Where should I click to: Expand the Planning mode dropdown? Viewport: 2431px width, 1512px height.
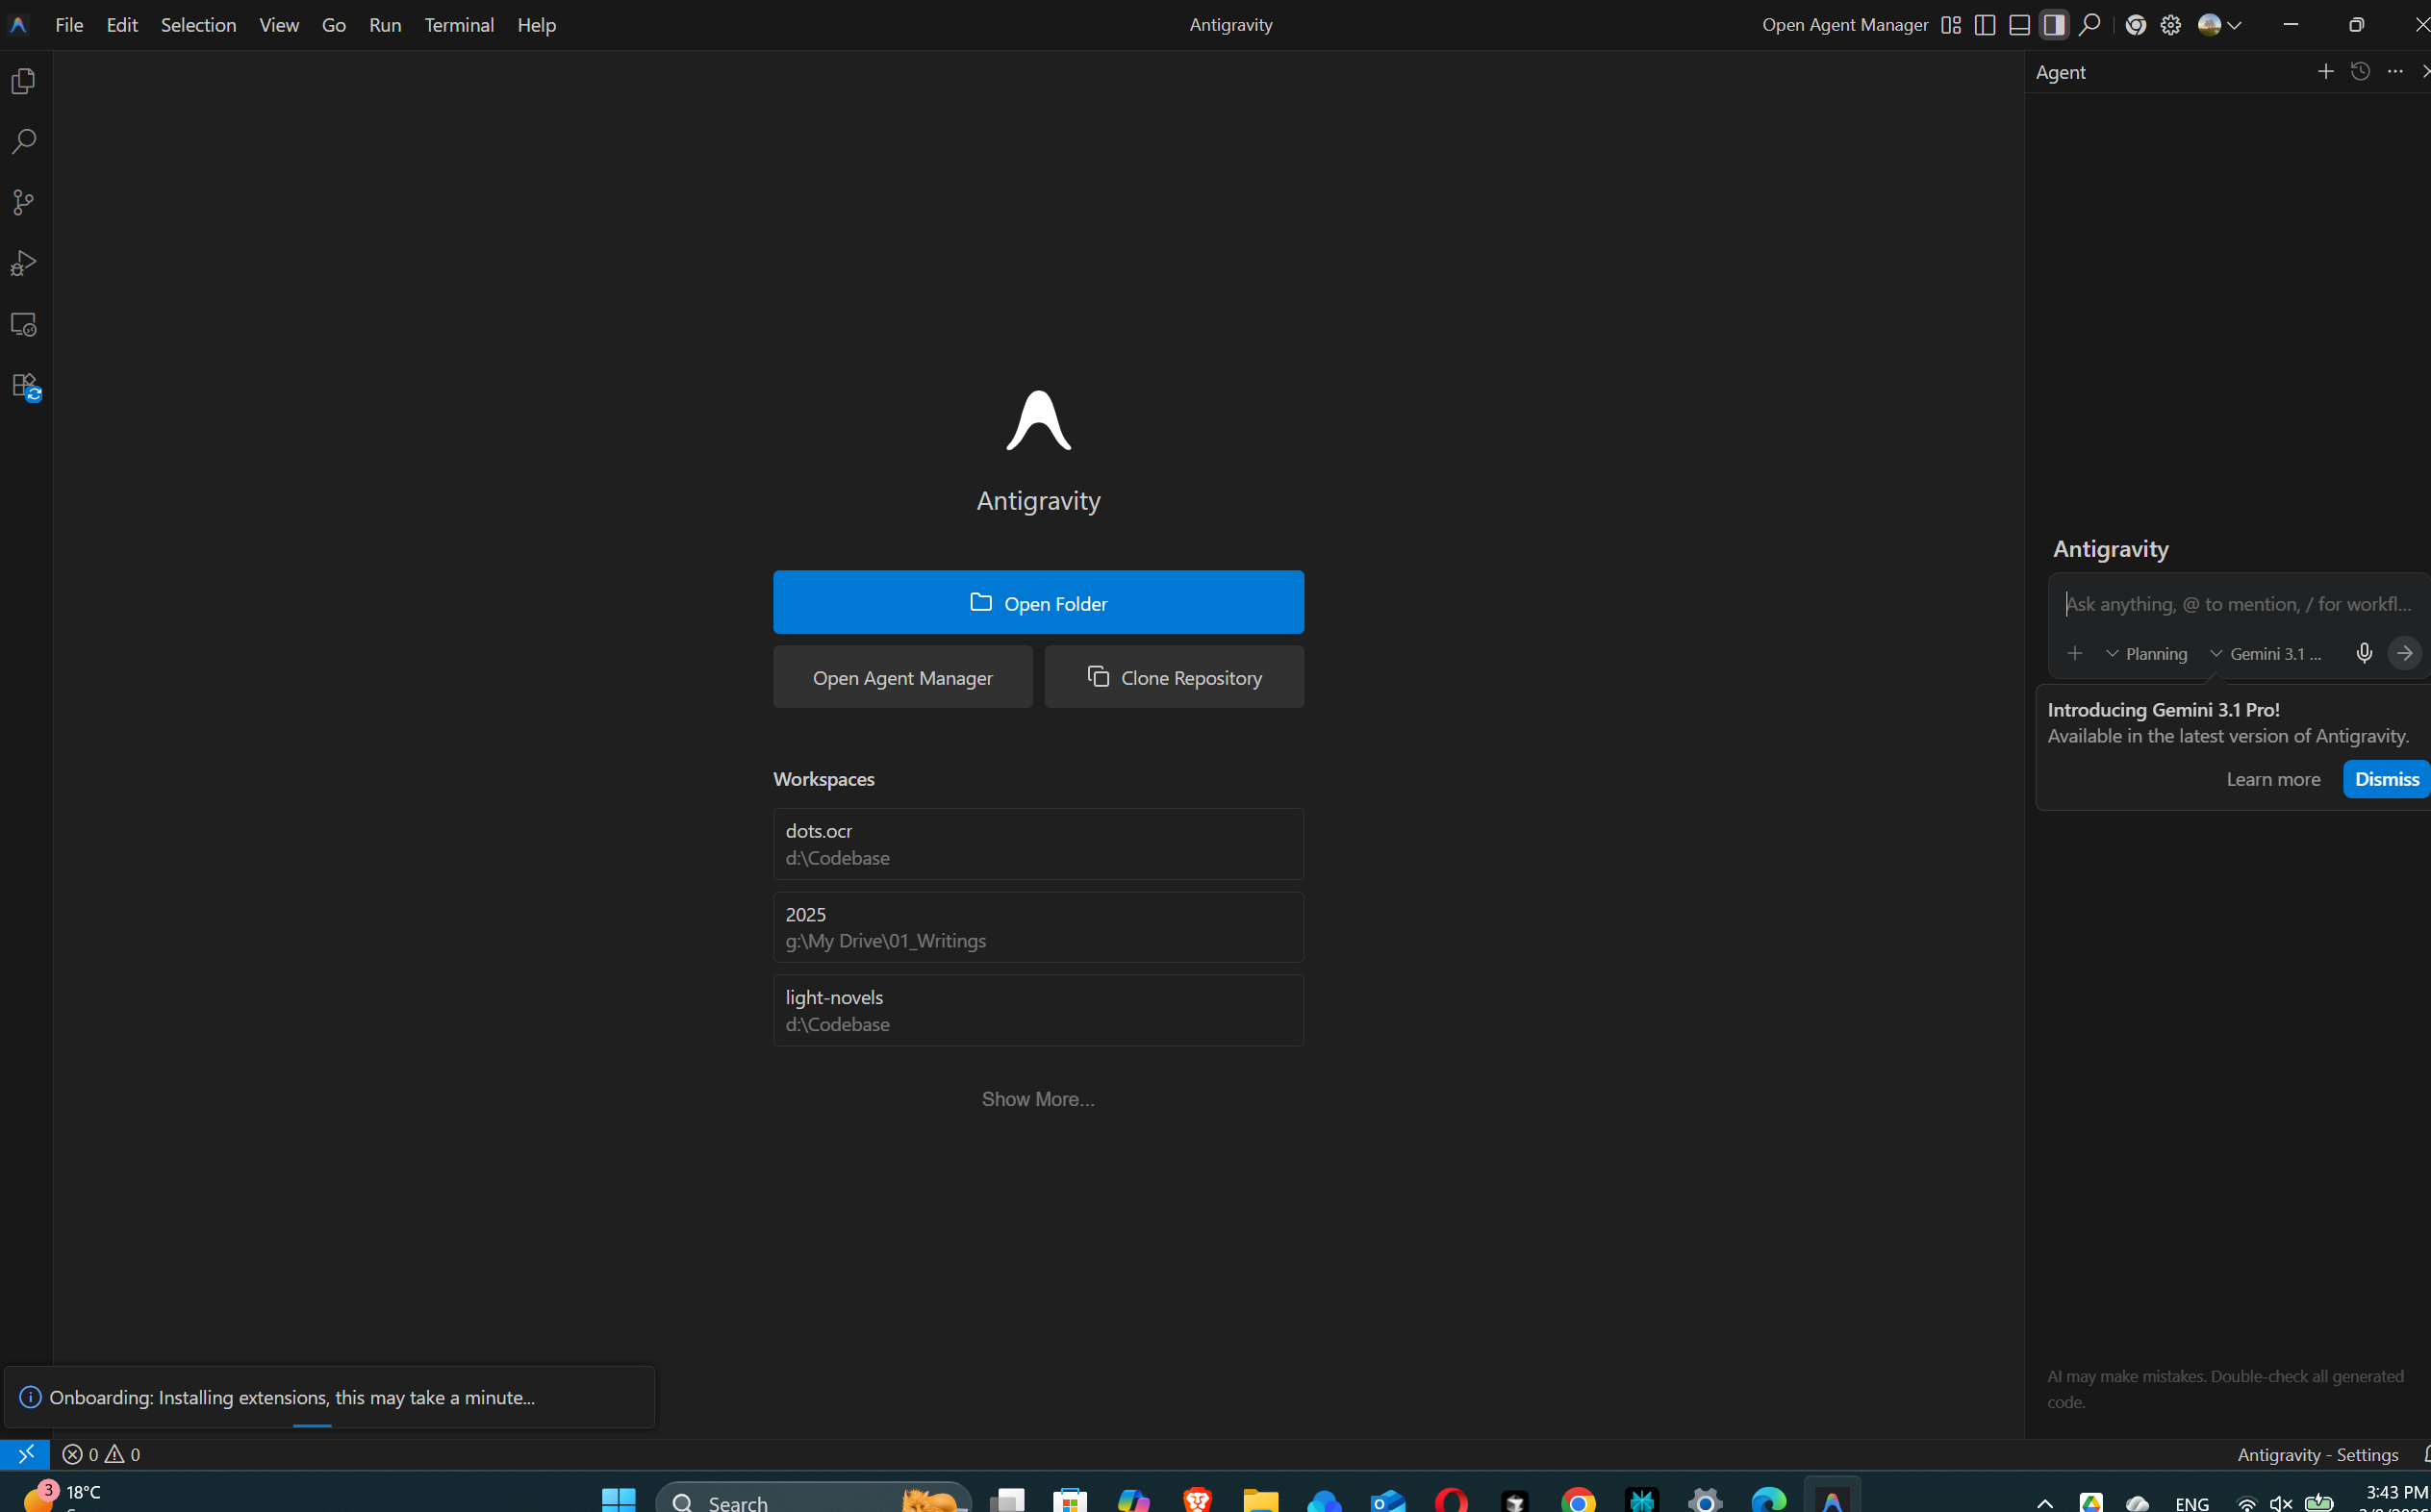point(2146,654)
